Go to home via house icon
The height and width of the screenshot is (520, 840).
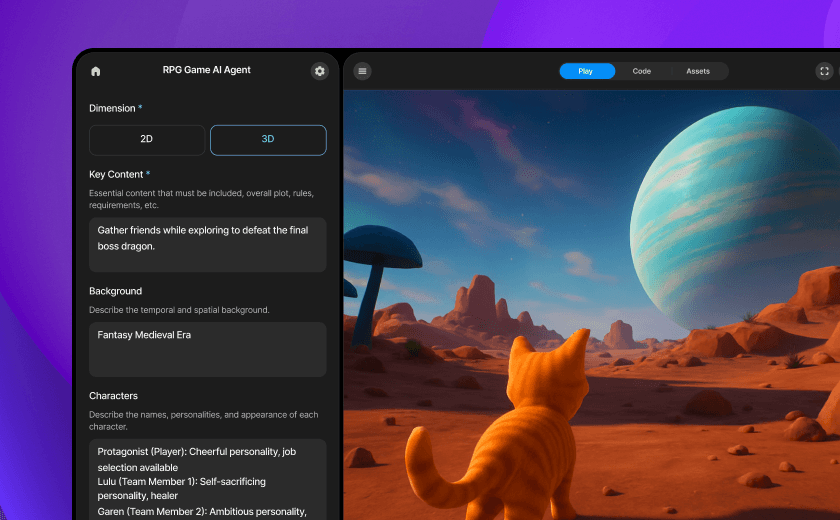coord(96,71)
